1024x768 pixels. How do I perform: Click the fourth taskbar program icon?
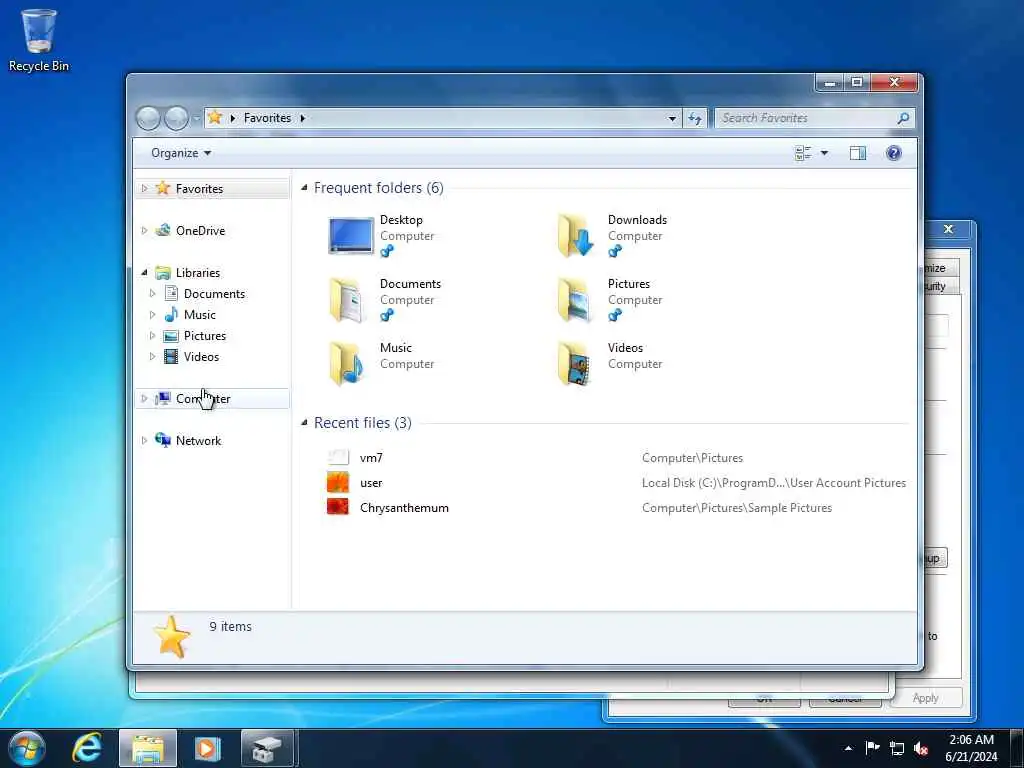[267, 748]
